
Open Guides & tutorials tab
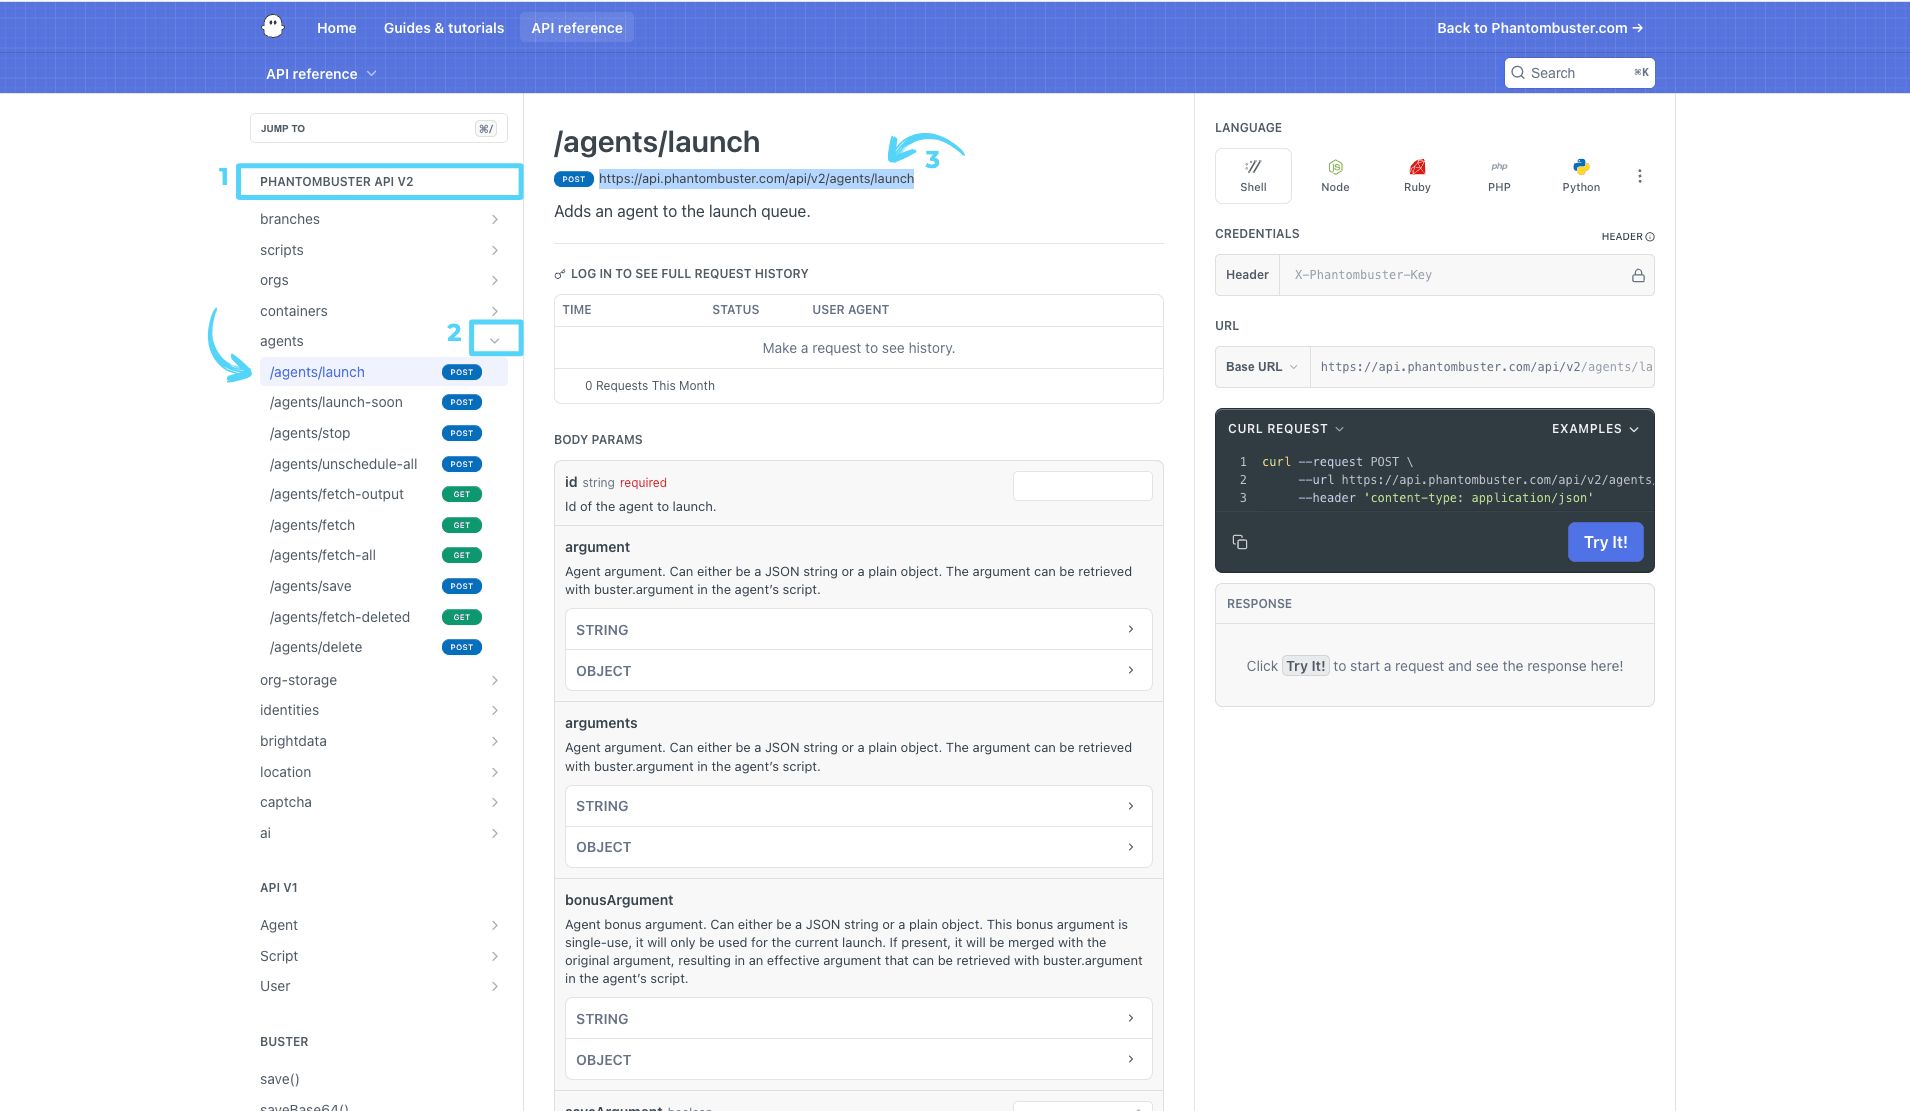[x=444, y=28]
